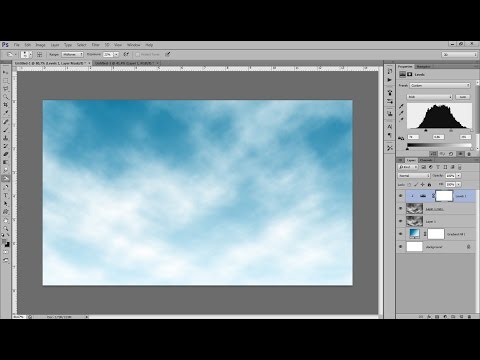Select the Rectangular Marquee tool
480x360 pixels.
click(6, 81)
